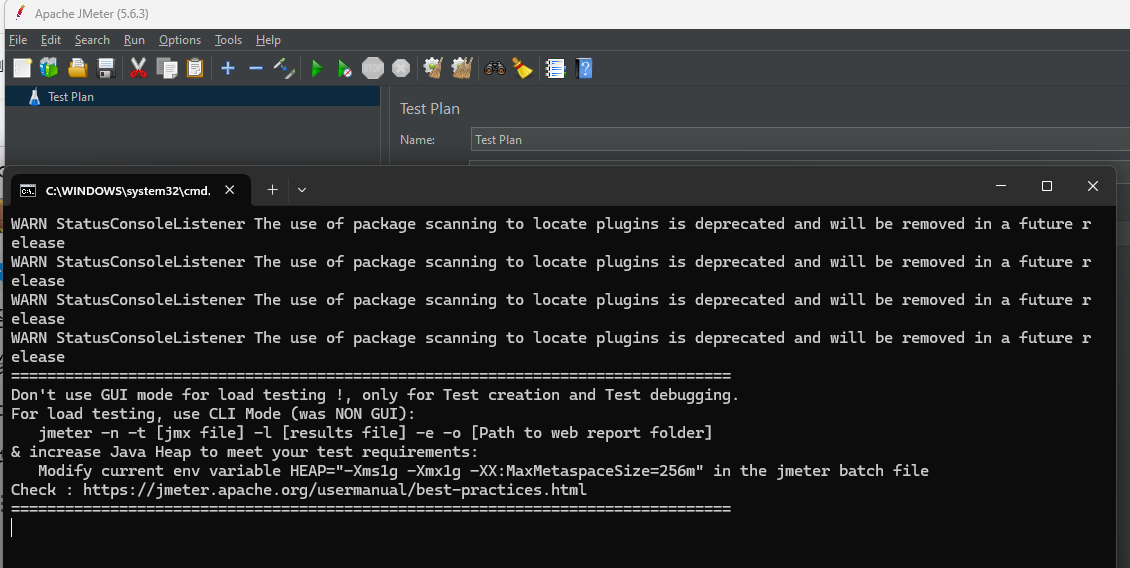Expand all tree nodes with plus icon
This screenshot has width=1130, height=568.
(x=228, y=68)
